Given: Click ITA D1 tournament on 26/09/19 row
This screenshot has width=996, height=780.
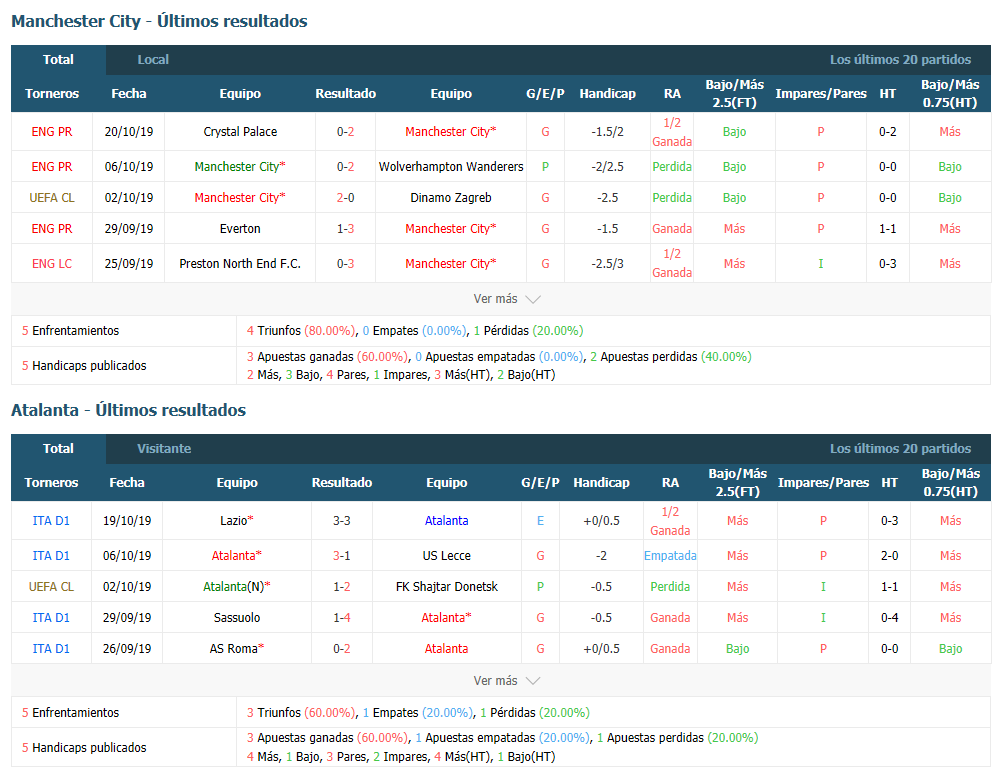Looking at the screenshot, I should click(51, 649).
